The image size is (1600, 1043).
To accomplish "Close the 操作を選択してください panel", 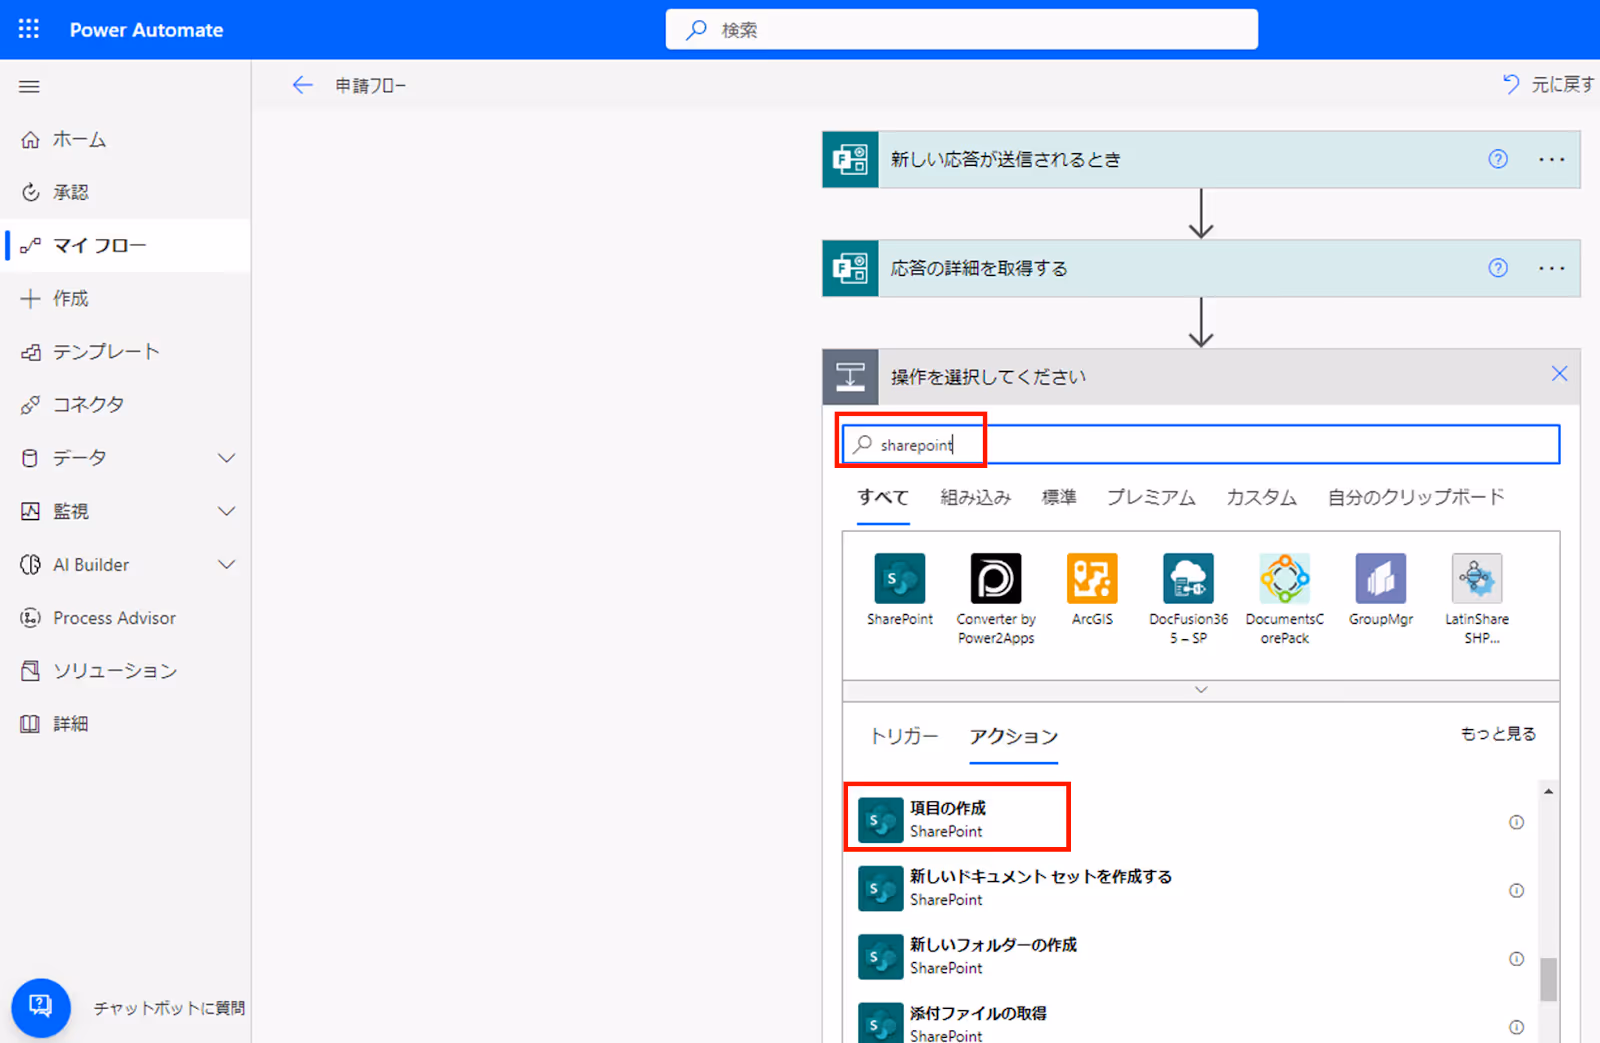I will tap(1559, 374).
